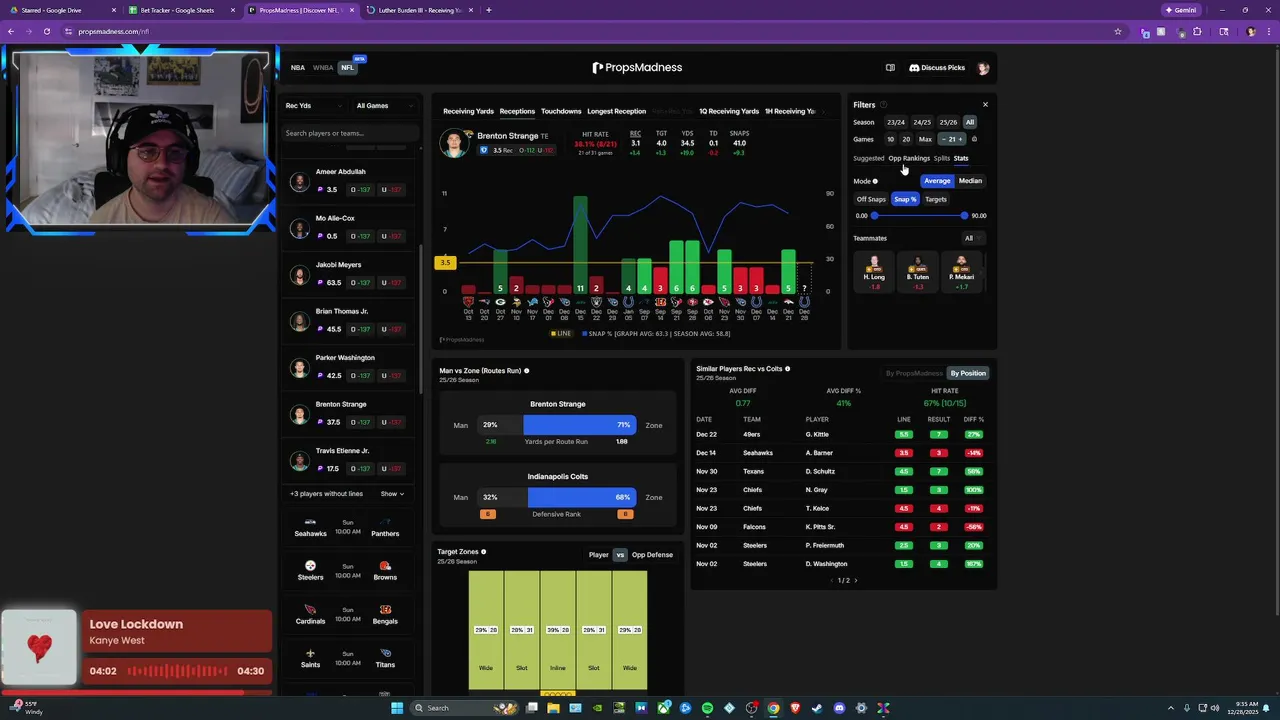Adjust the left handle of Snap % slider
The image size is (1280, 720).
(x=874, y=215)
